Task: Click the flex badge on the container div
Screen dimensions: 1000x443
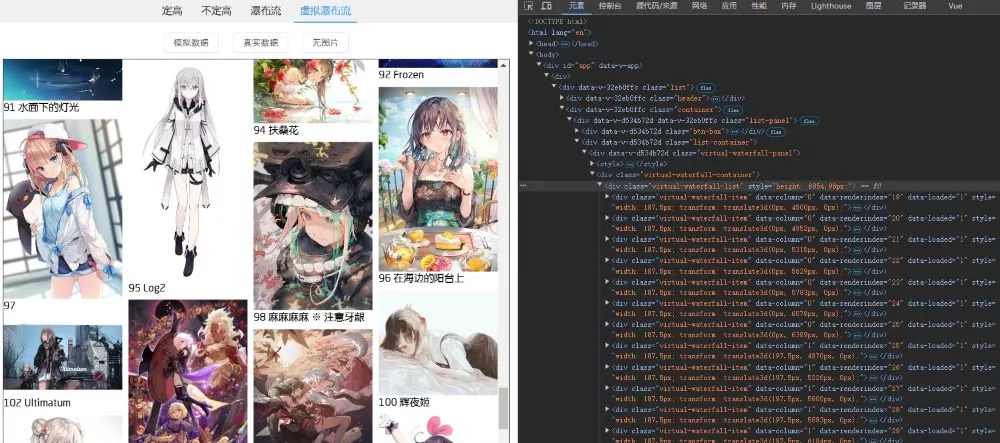Action: [732, 110]
